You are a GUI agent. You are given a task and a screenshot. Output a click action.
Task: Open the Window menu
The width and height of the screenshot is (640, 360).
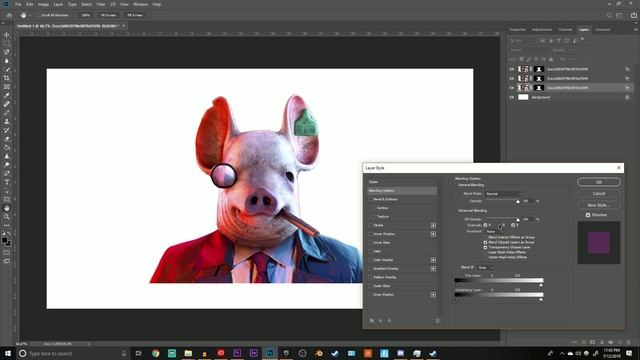[x=140, y=4]
